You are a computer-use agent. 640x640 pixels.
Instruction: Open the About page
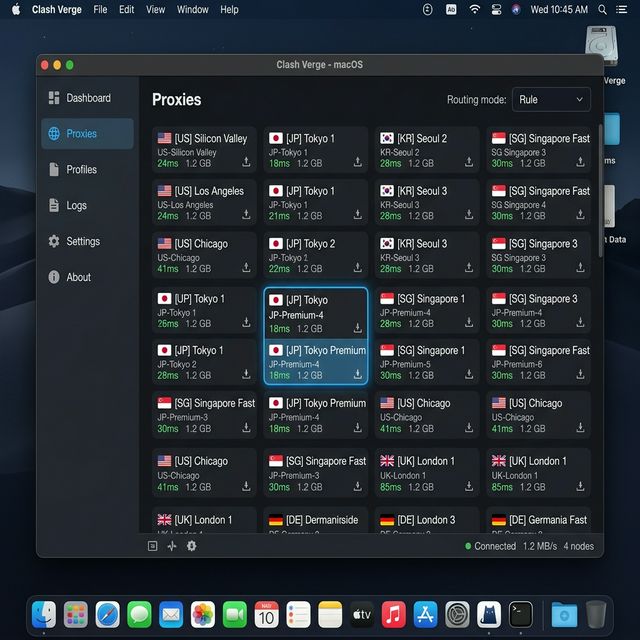pyautogui.click(x=78, y=277)
